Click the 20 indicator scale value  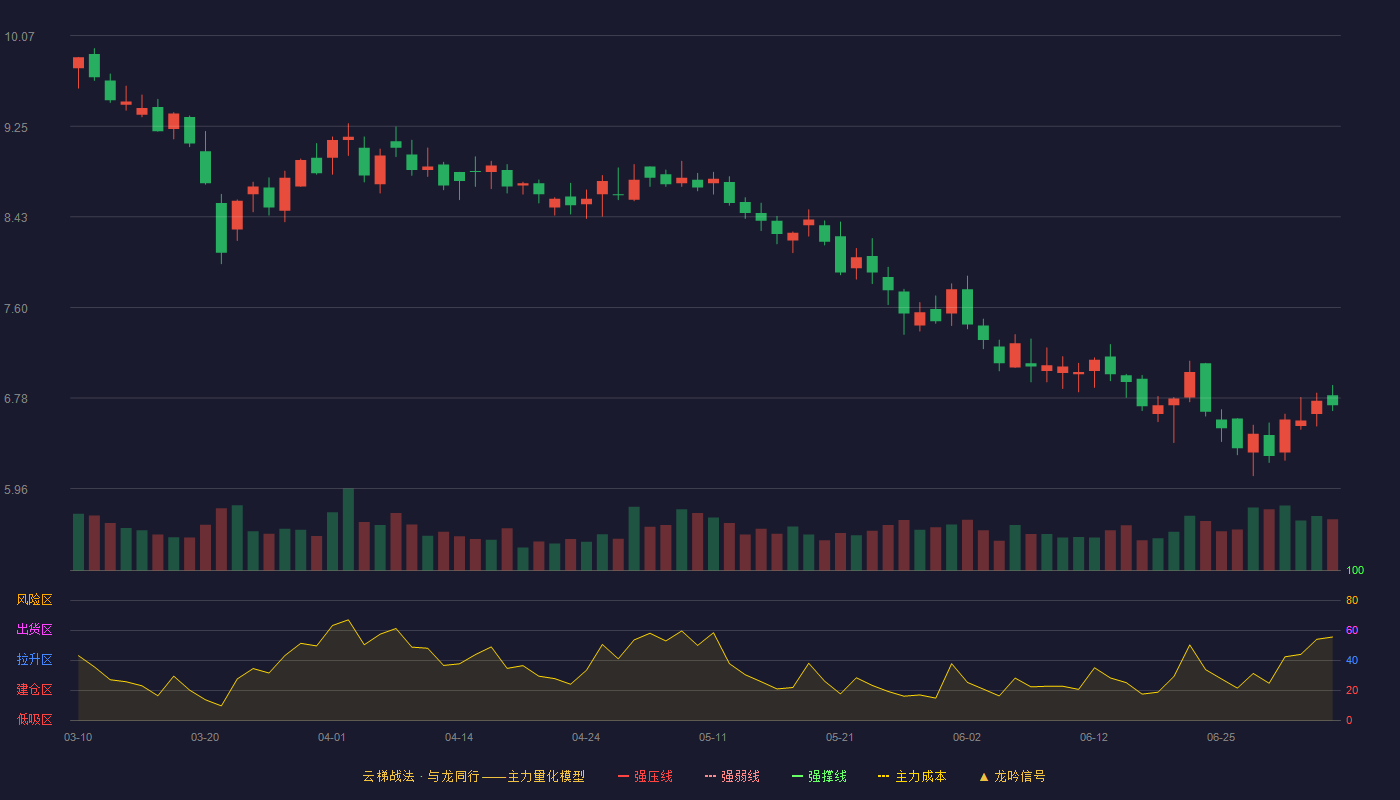1352,690
